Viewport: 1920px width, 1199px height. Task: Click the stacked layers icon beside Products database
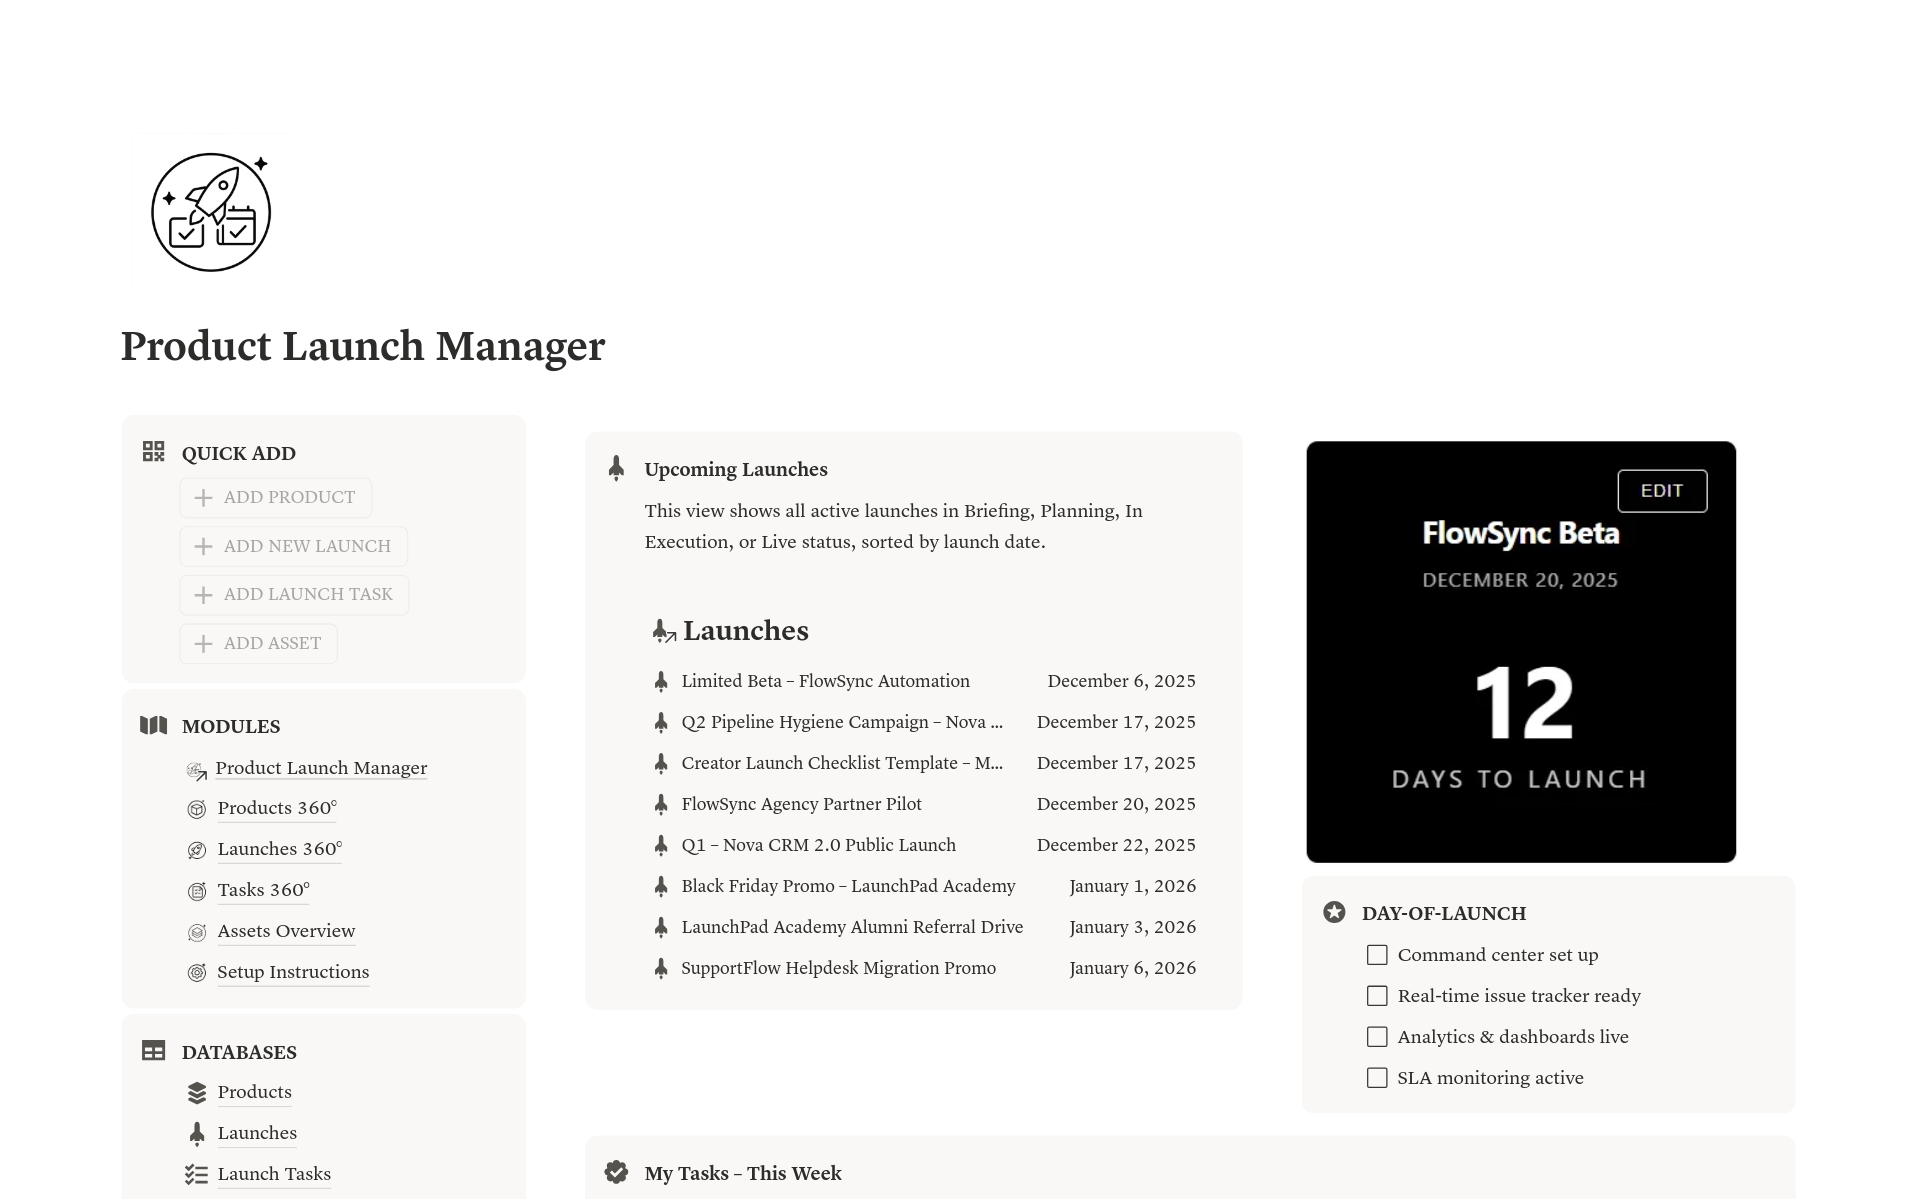197,1092
